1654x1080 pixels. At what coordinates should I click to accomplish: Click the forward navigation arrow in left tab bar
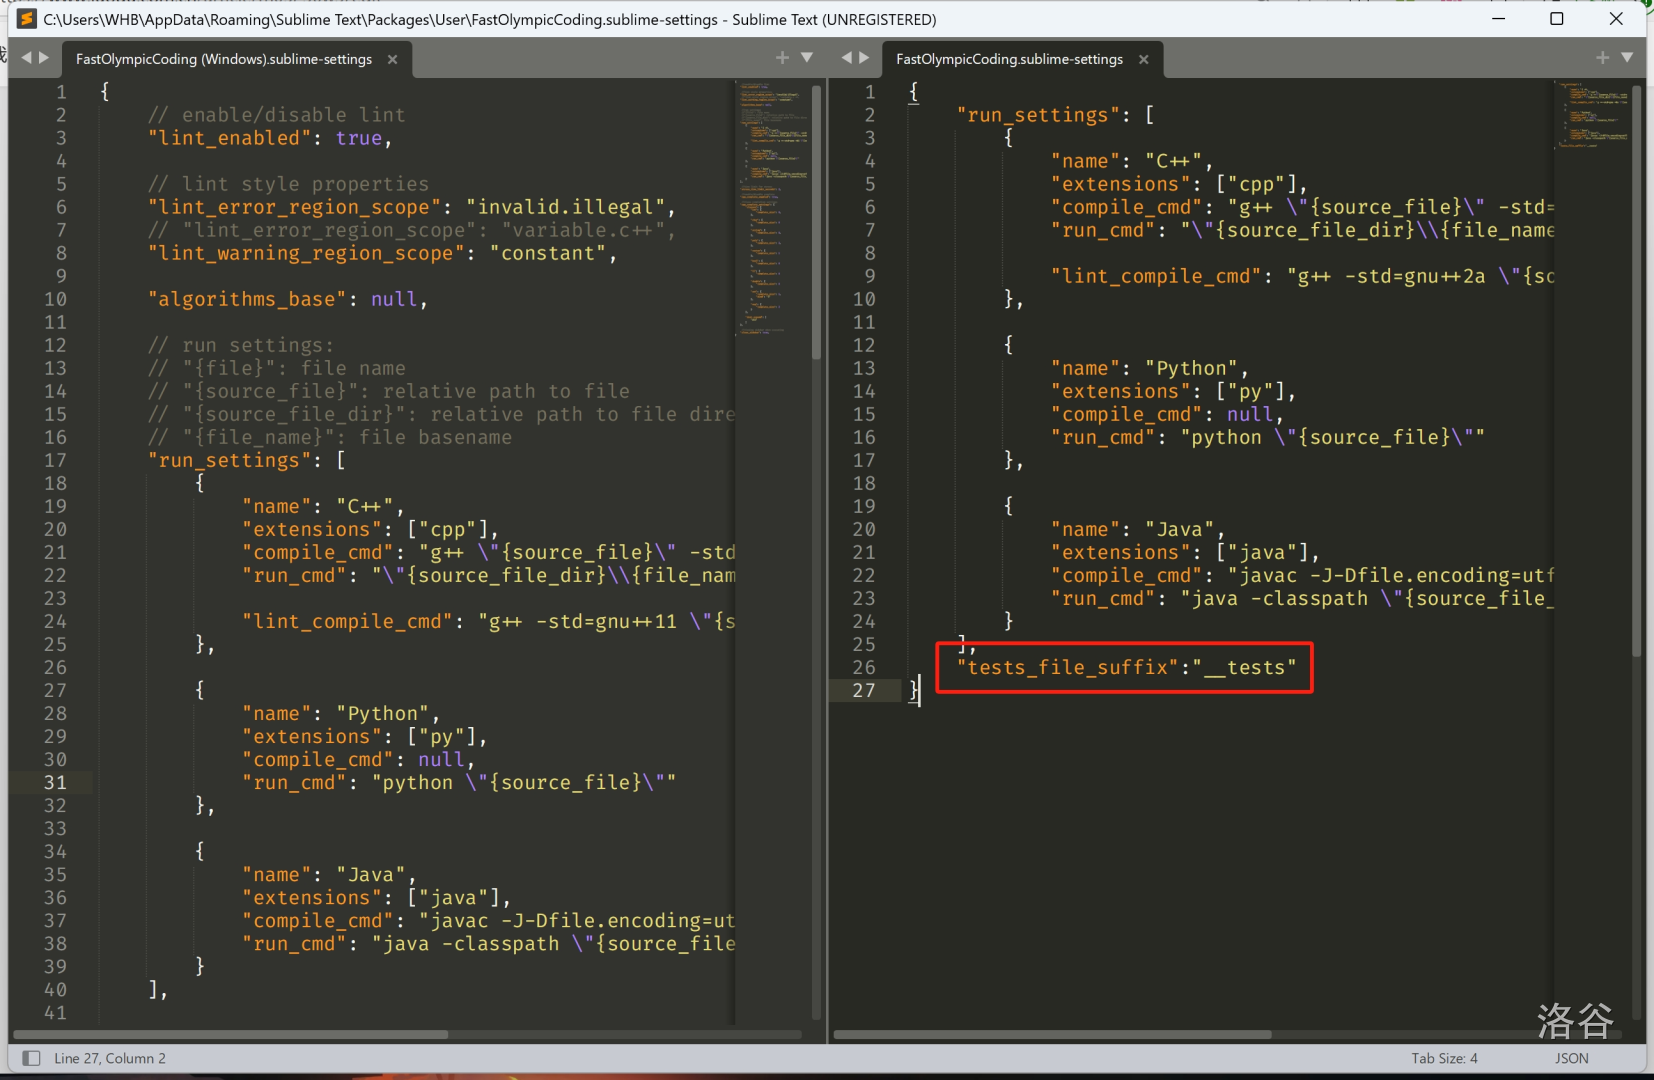point(45,58)
